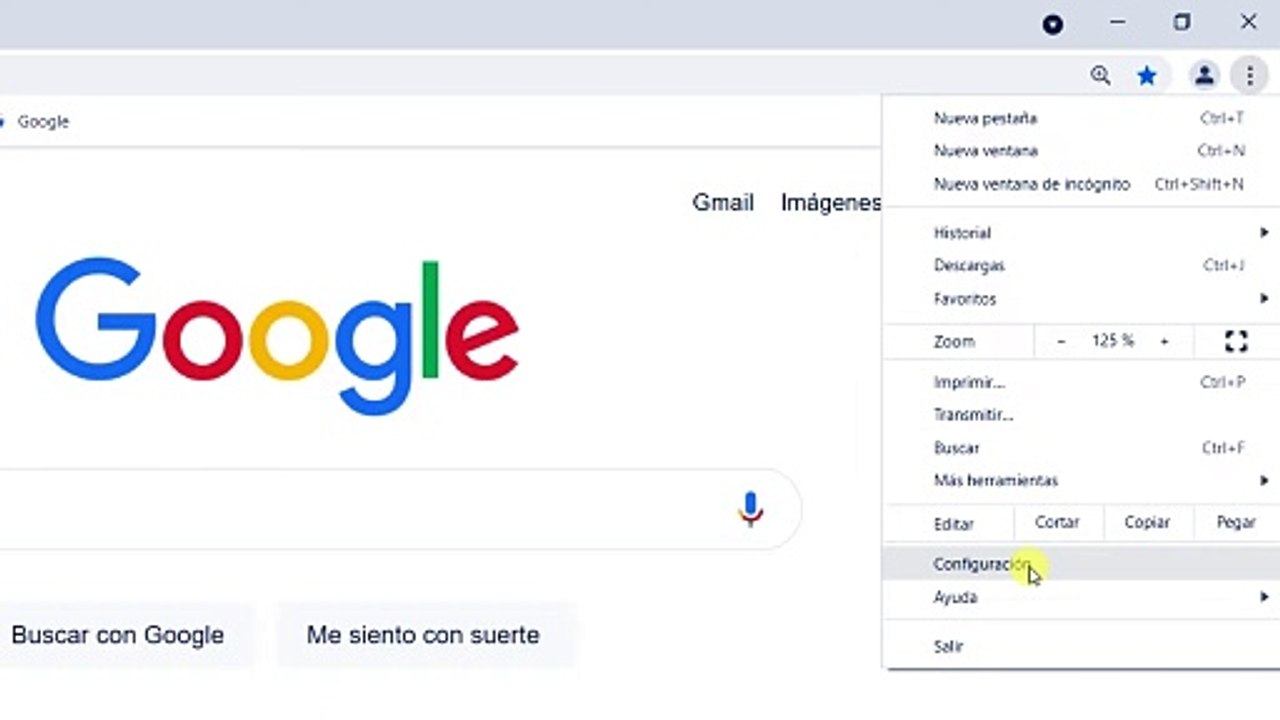Restore down the Chrome window
The width and height of the screenshot is (1280, 720).
click(x=1182, y=22)
